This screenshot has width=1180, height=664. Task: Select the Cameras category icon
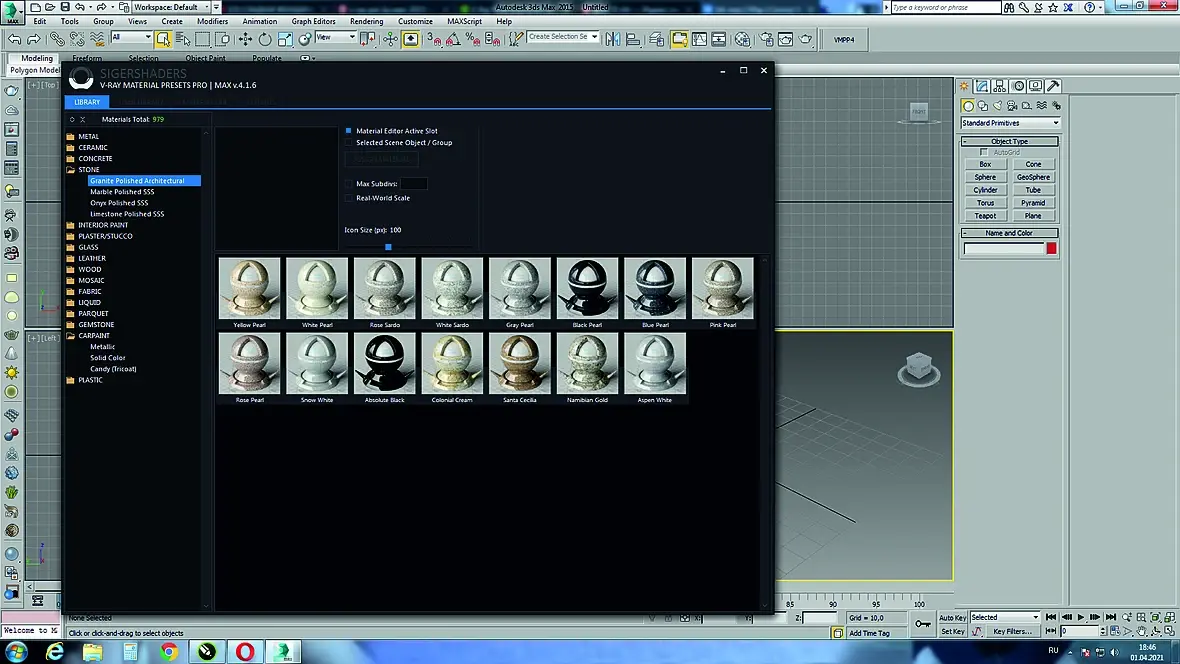point(1012,105)
